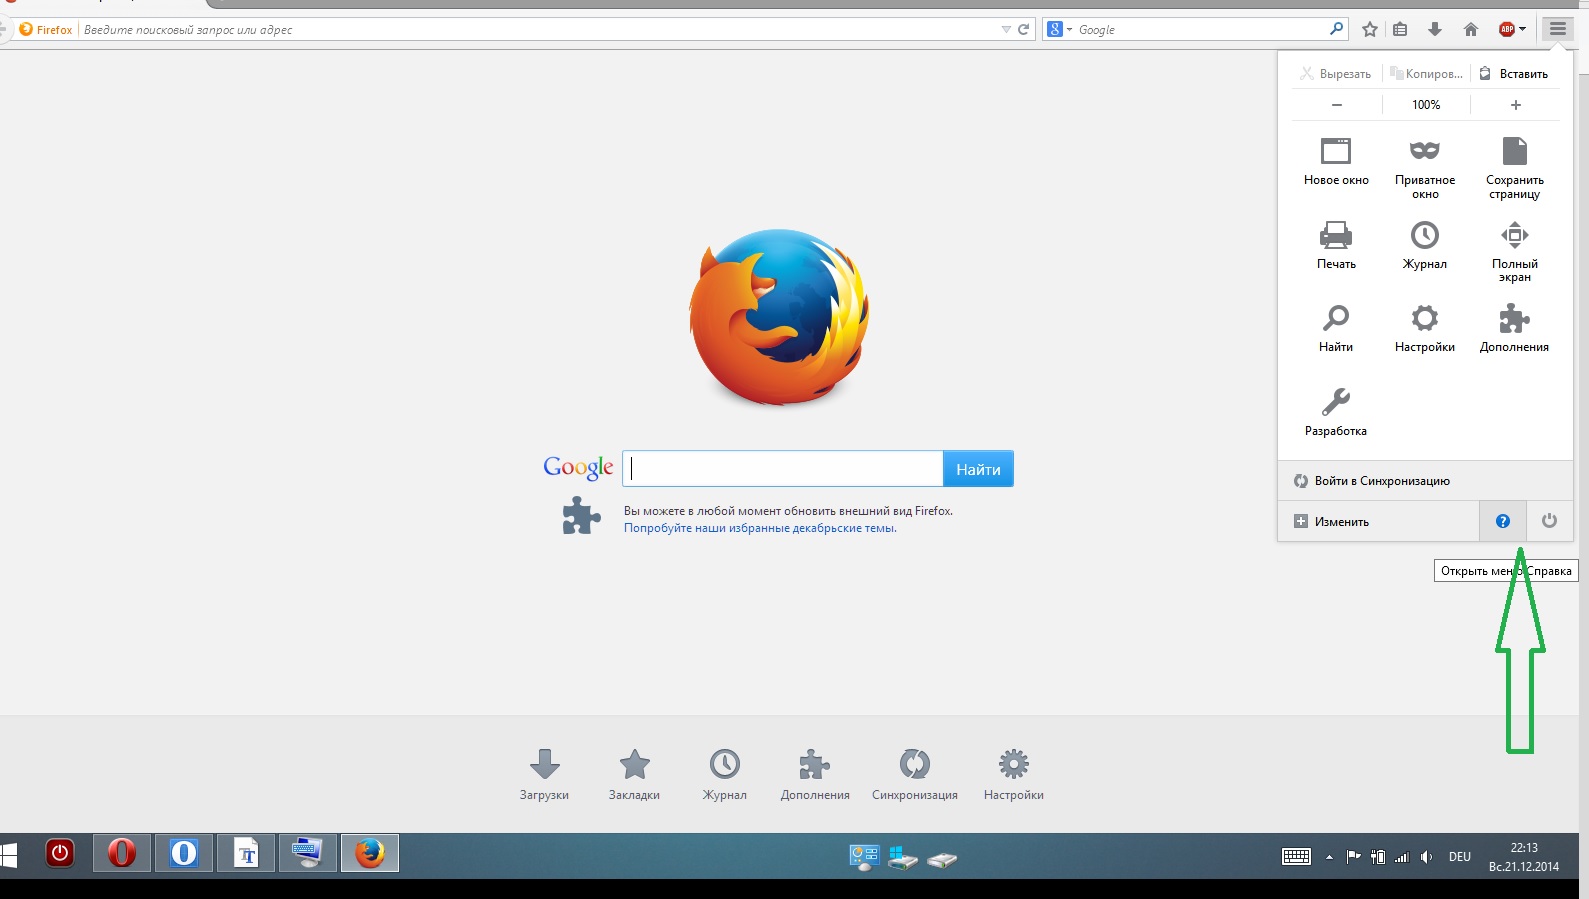This screenshot has width=1589, height=899.
Task: Open Opera from the taskbar
Action: [122, 854]
